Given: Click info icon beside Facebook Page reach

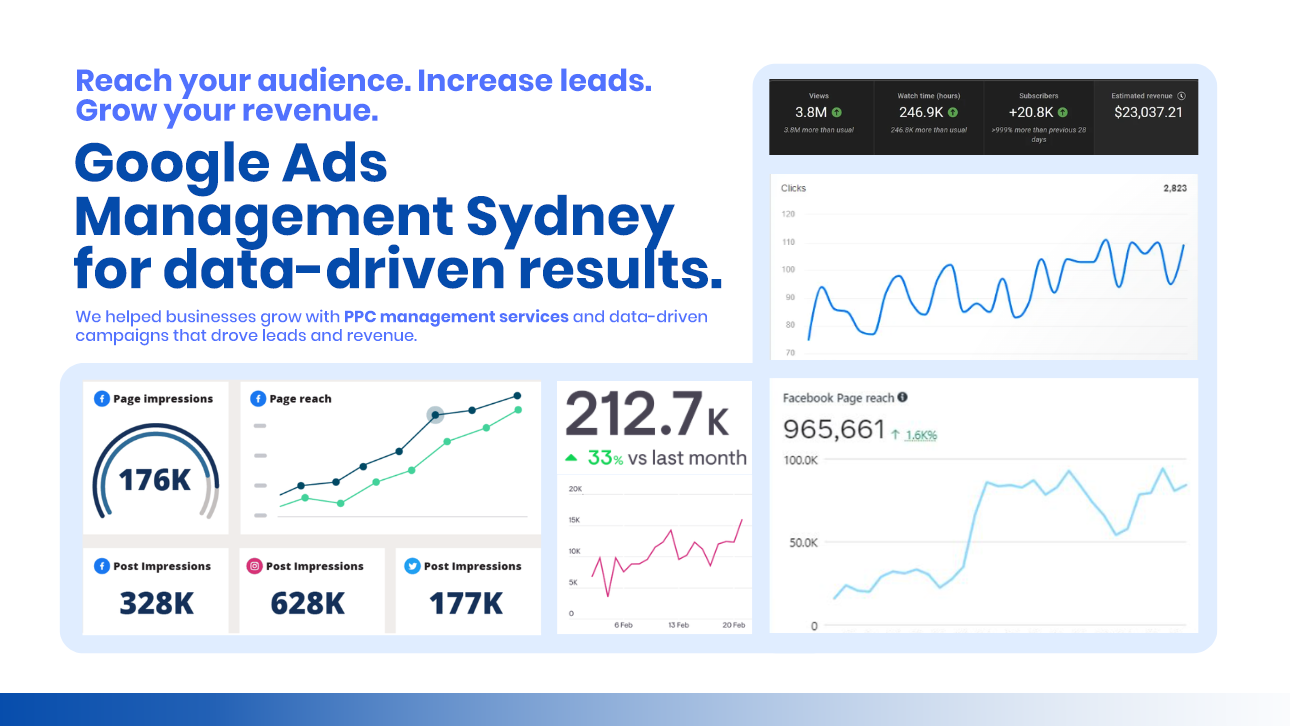Looking at the screenshot, I should tap(903, 397).
